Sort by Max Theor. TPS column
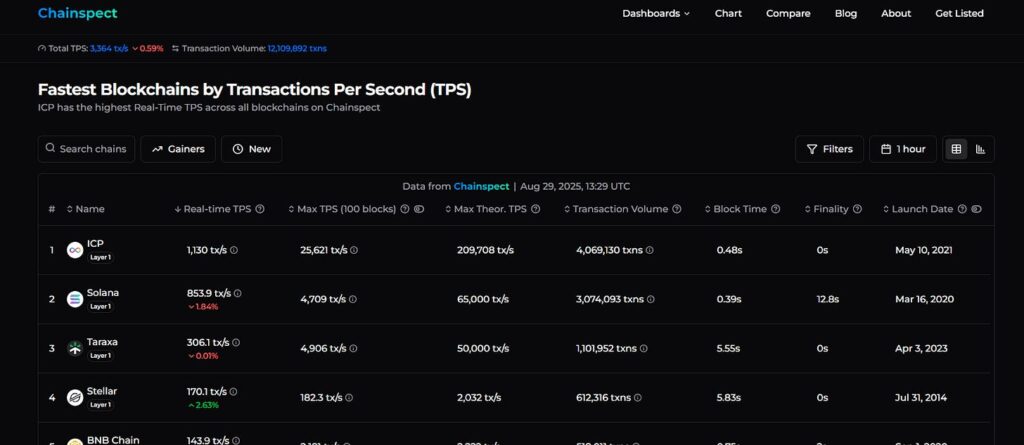The width and height of the screenshot is (1024, 445). pyautogui.click(x=487, y=209)
